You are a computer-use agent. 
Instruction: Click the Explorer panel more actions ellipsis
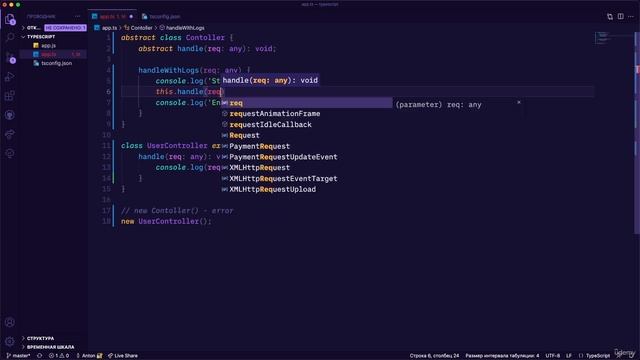tap(78, 16)
